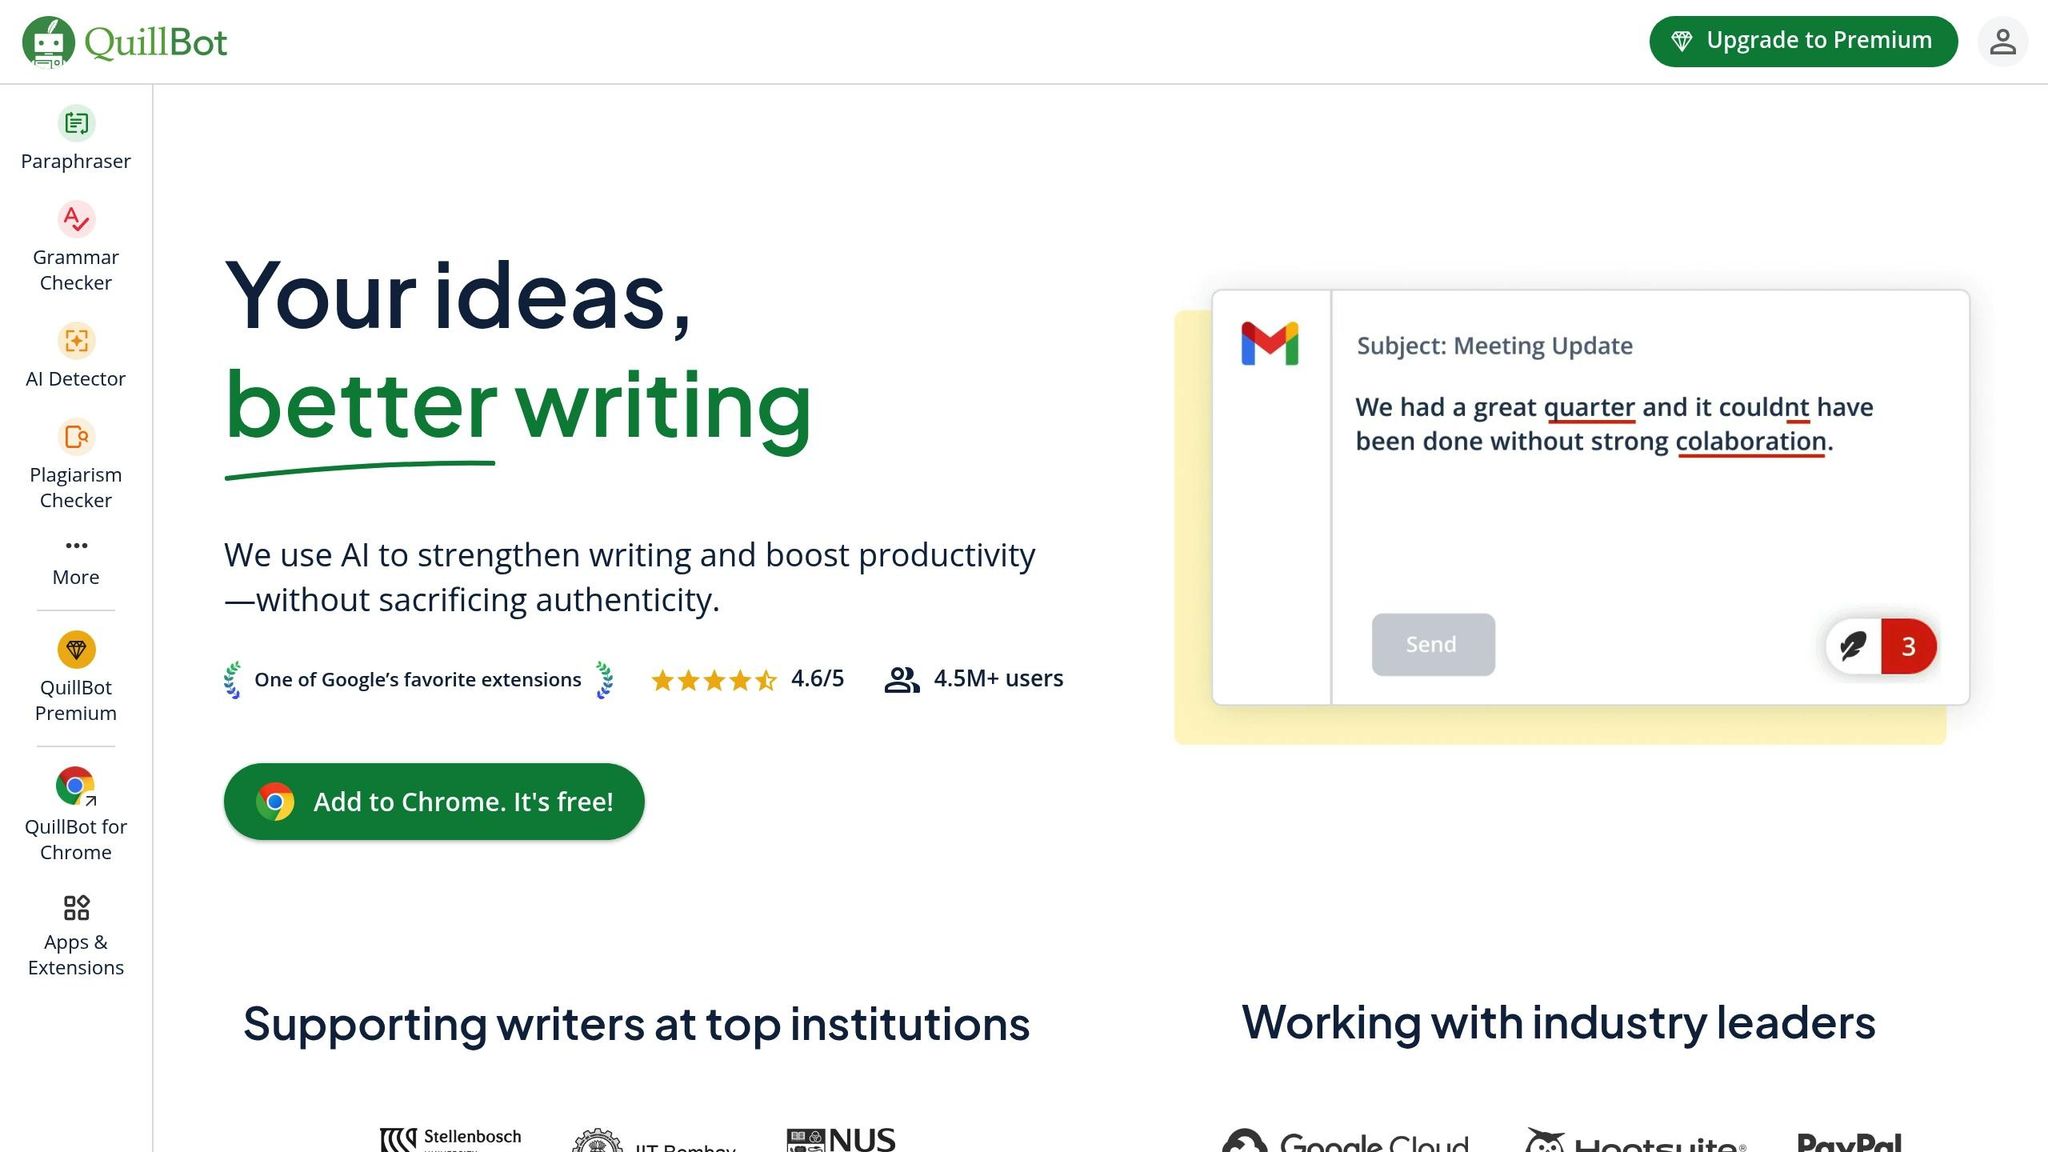
Task: Click the Gmail logo in demo
Action: pyautogui.click(x=1270, y=344)
